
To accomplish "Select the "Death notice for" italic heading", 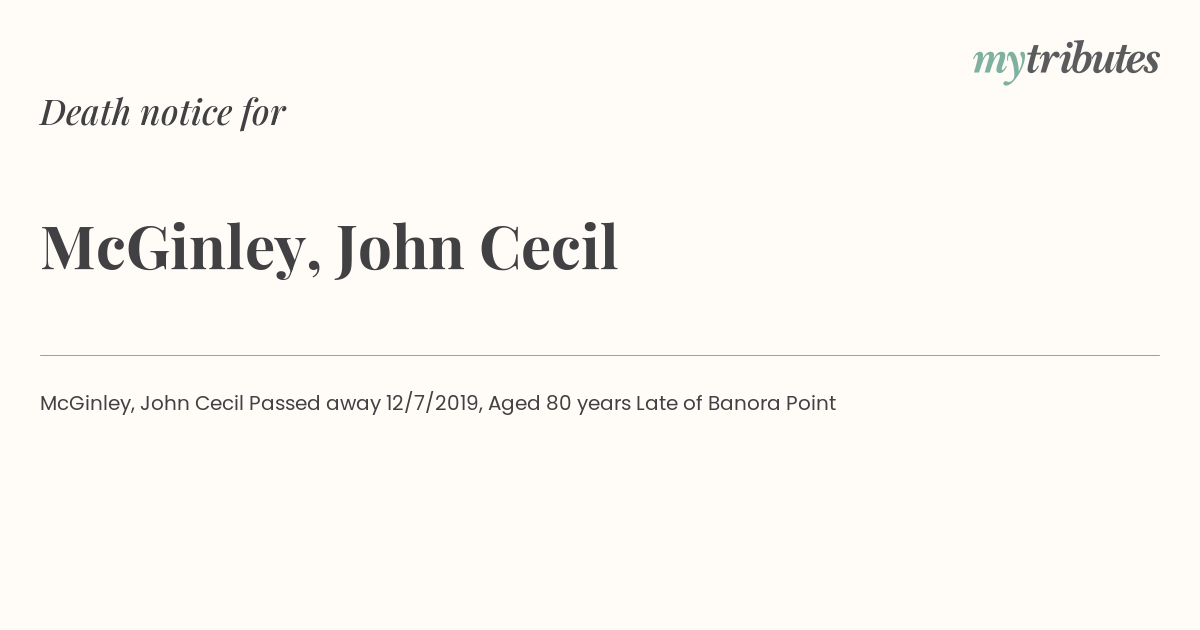I will click(x=163, y=112).
